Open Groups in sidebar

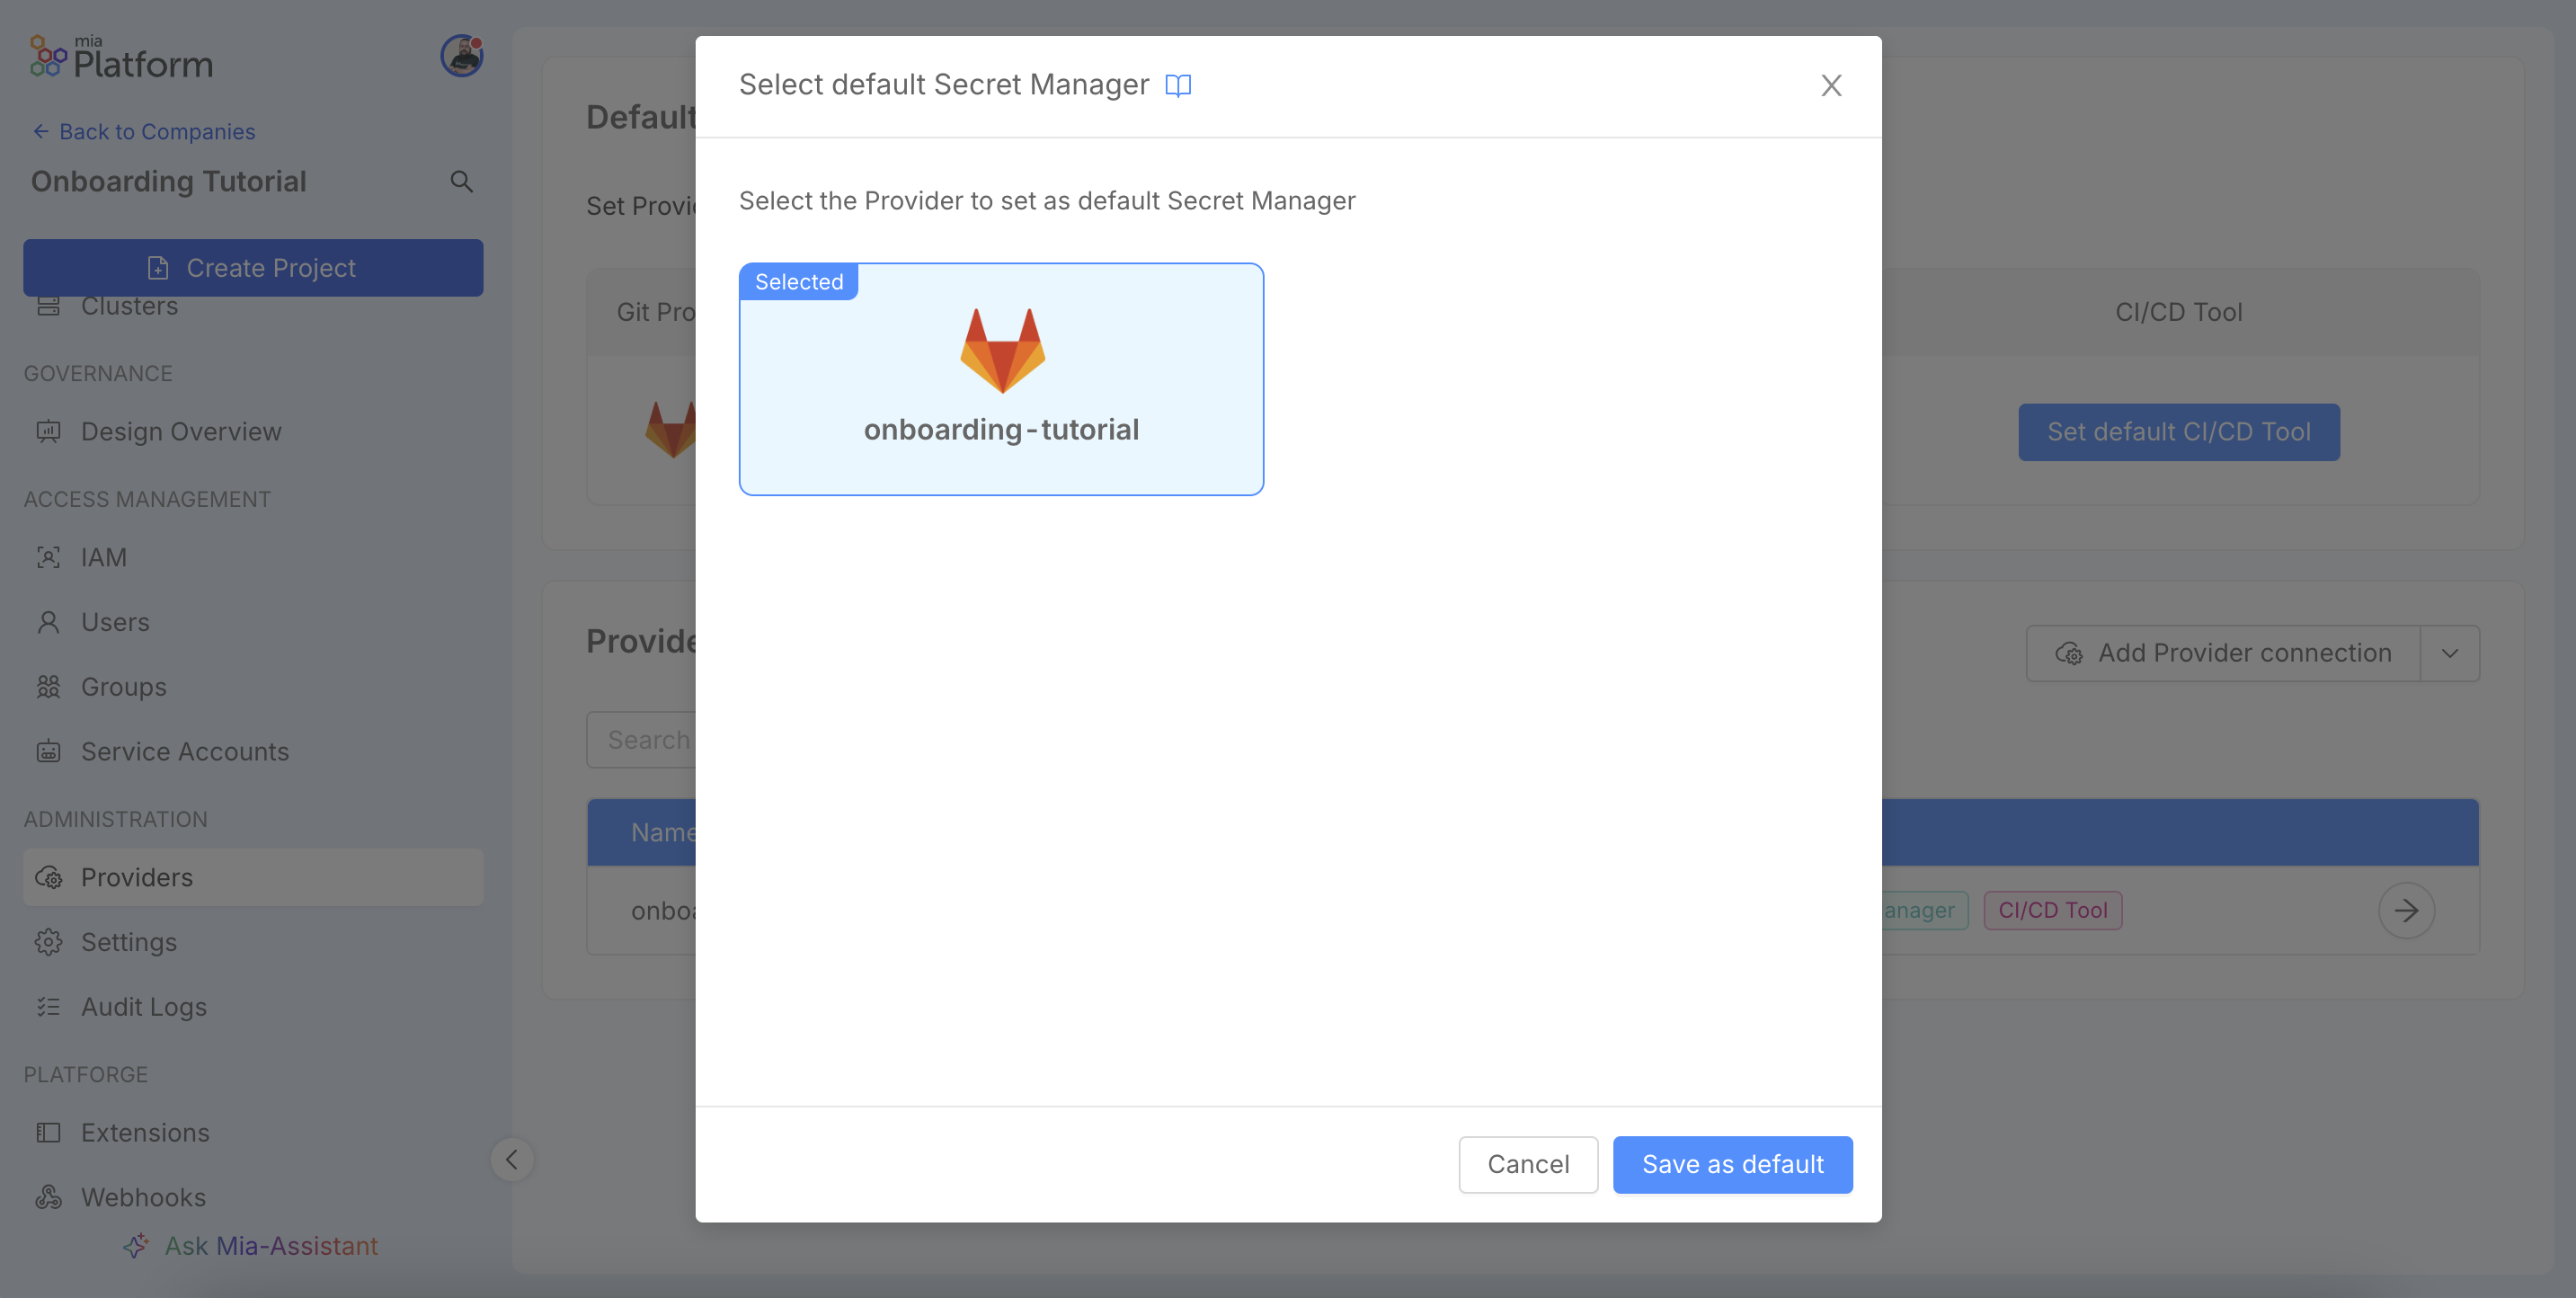pos(253,687)
